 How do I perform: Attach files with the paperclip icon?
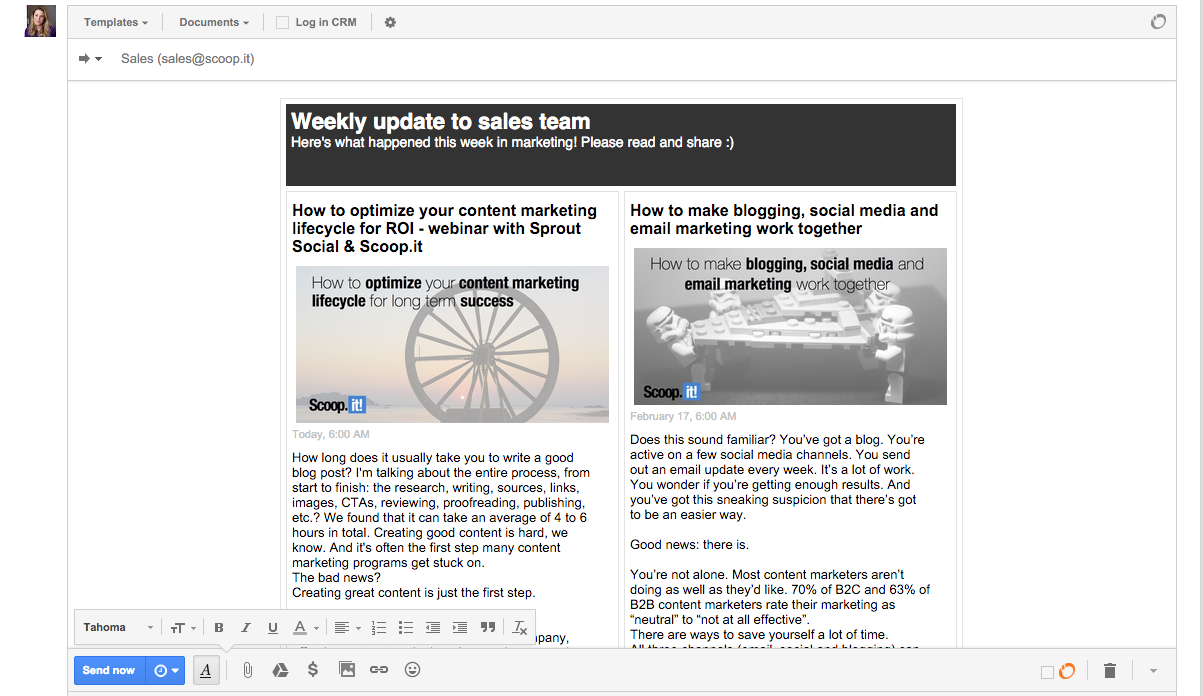(x=247, y=670)
